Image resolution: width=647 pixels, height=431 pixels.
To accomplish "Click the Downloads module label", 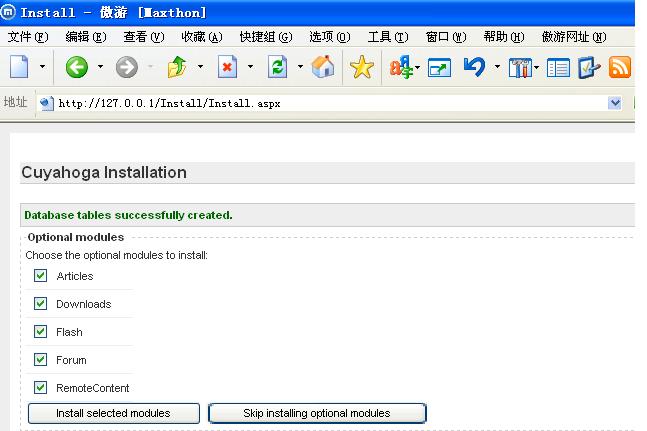I will pos(84,304).
